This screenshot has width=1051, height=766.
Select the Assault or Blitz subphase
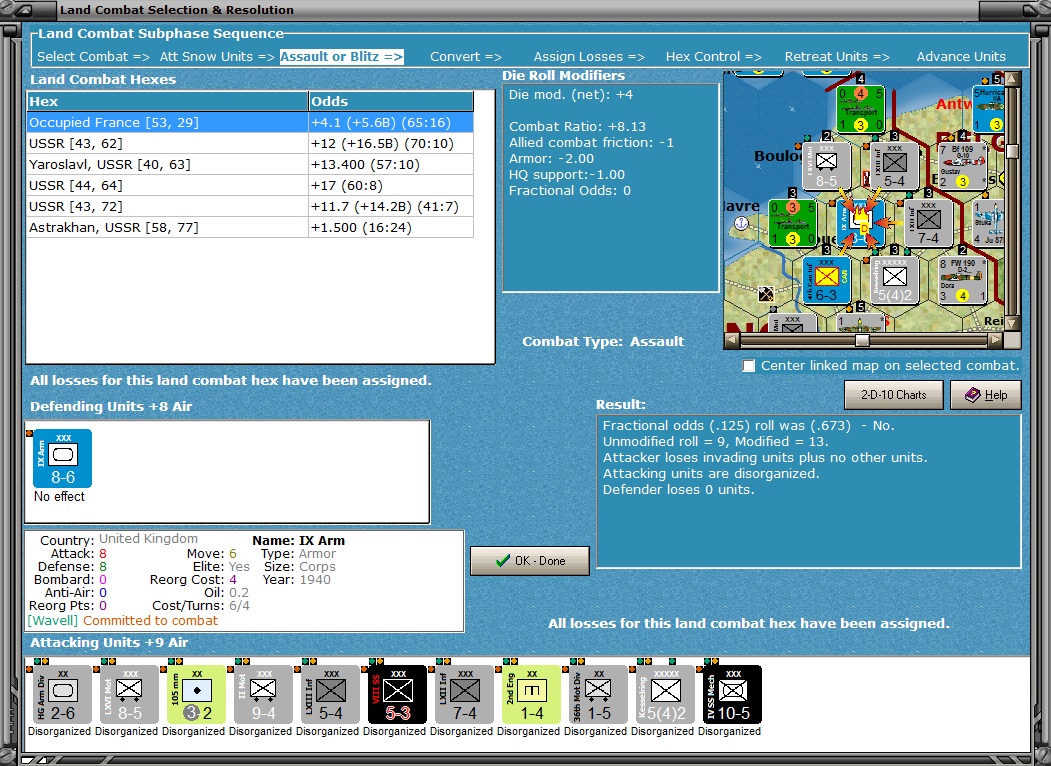click(x=341, y=57)
